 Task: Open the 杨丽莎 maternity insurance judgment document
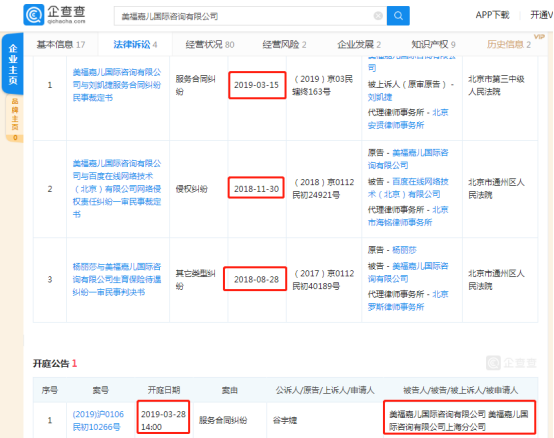coord(117,279)
